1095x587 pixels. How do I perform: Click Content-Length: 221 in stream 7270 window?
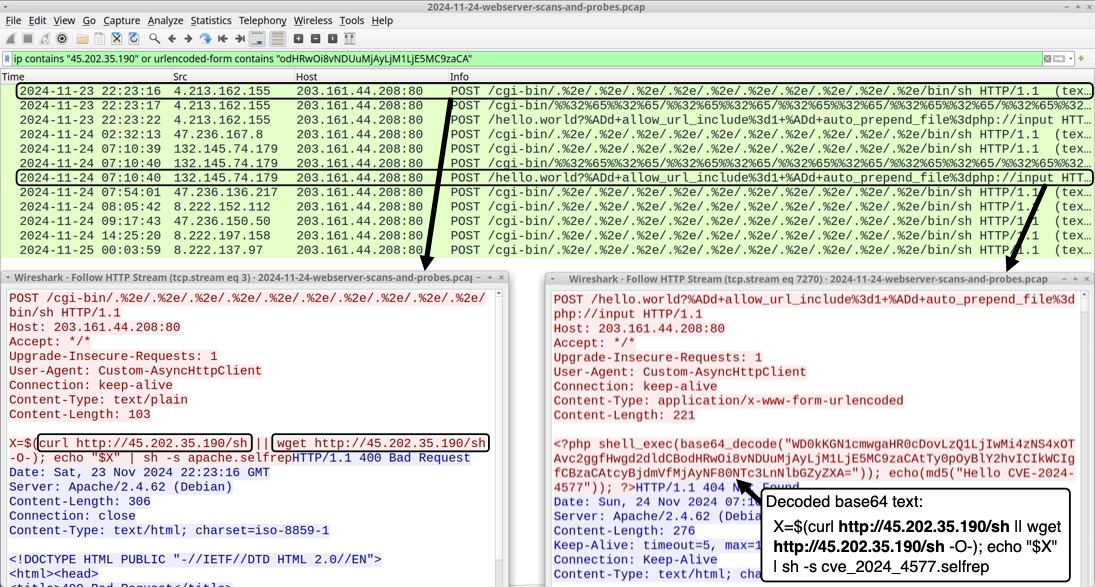(624, 415)
